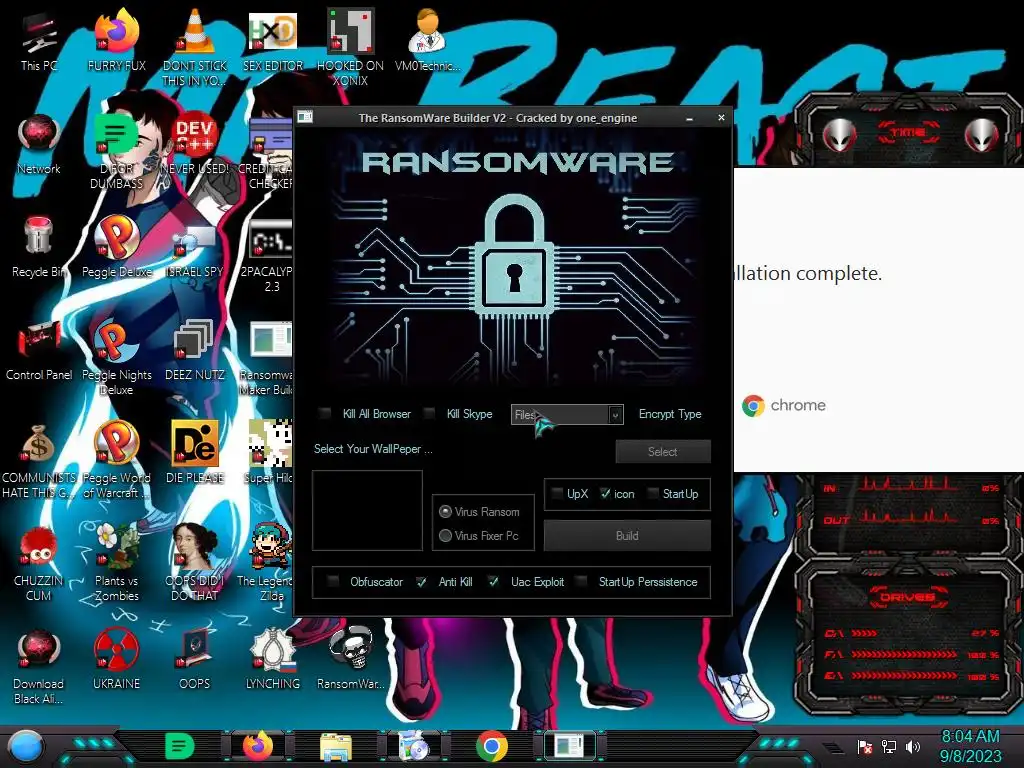Open the OOPS desktop icon

pos(194,649)
